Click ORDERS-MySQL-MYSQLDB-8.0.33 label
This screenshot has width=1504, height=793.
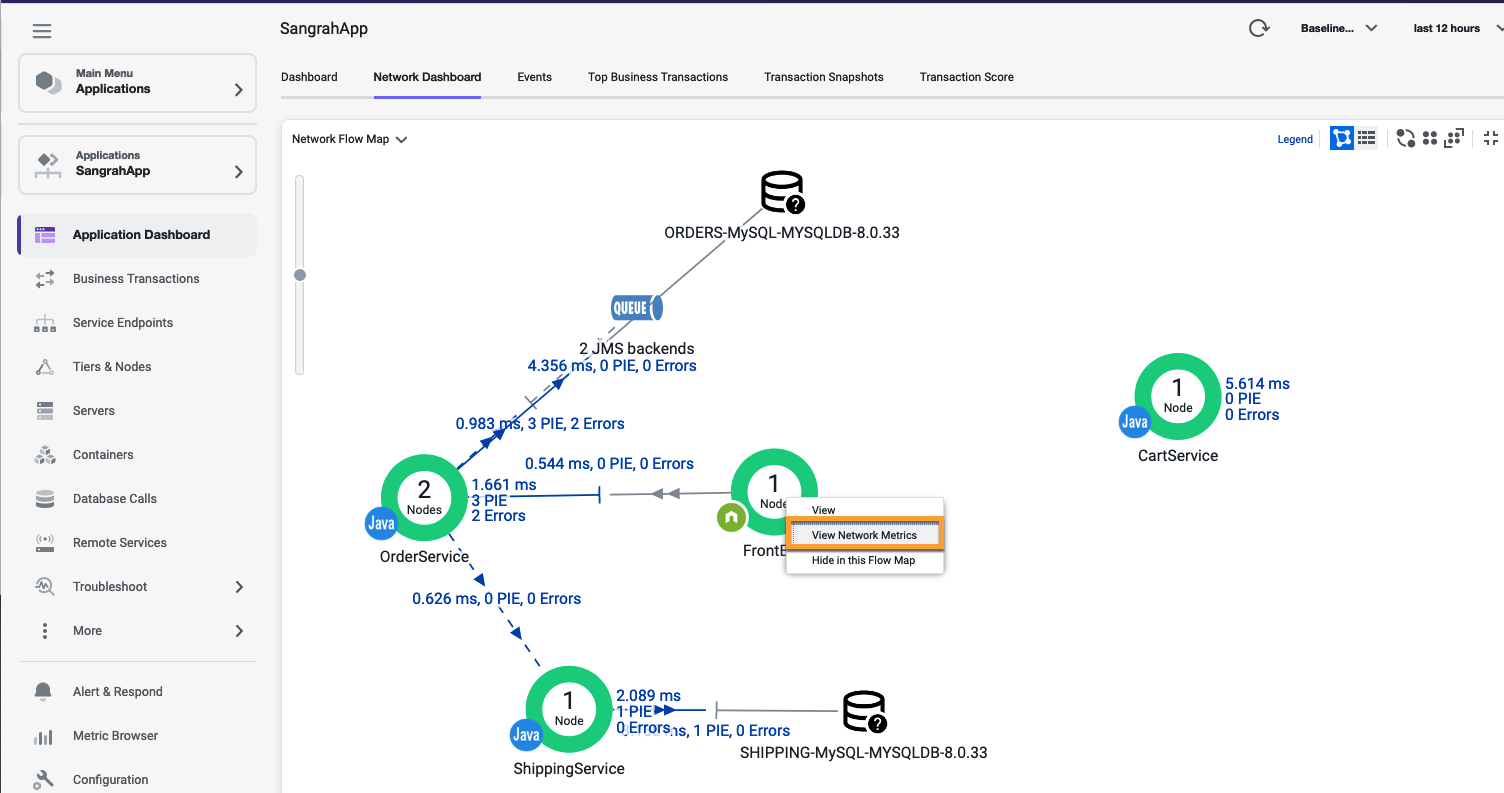click(x=782, y=233)
